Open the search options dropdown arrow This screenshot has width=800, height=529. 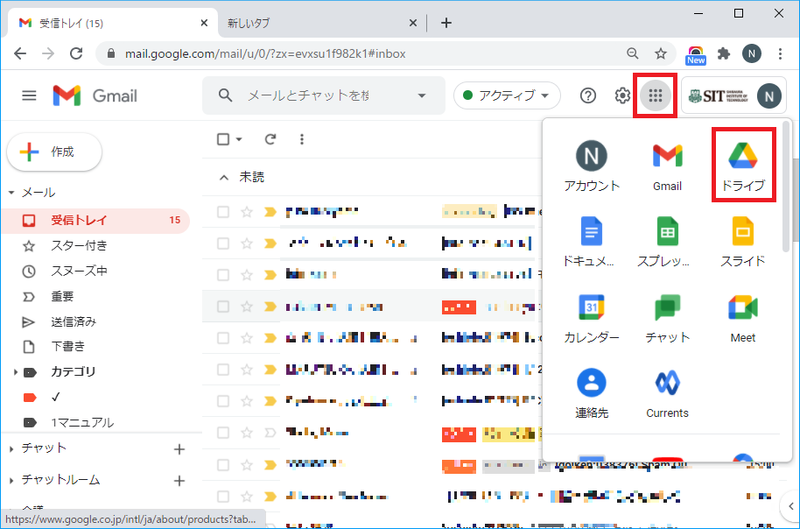tap(421, 95)
